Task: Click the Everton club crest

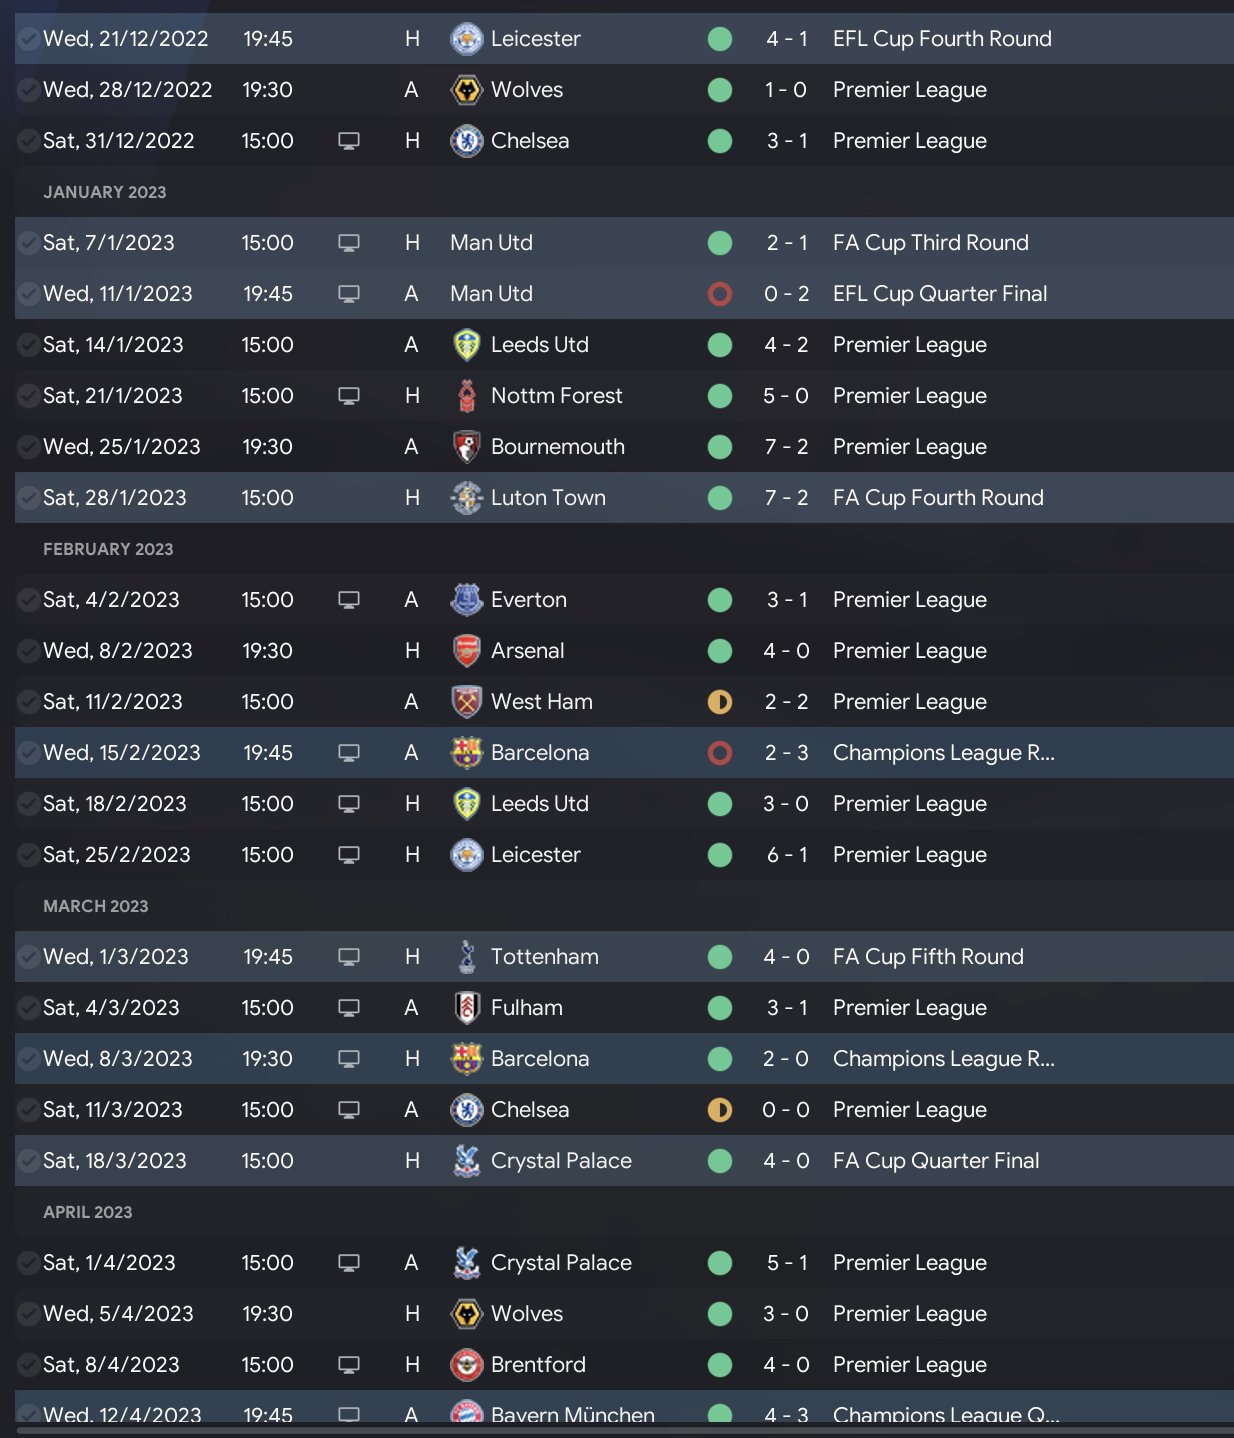Action: (467, 600)
